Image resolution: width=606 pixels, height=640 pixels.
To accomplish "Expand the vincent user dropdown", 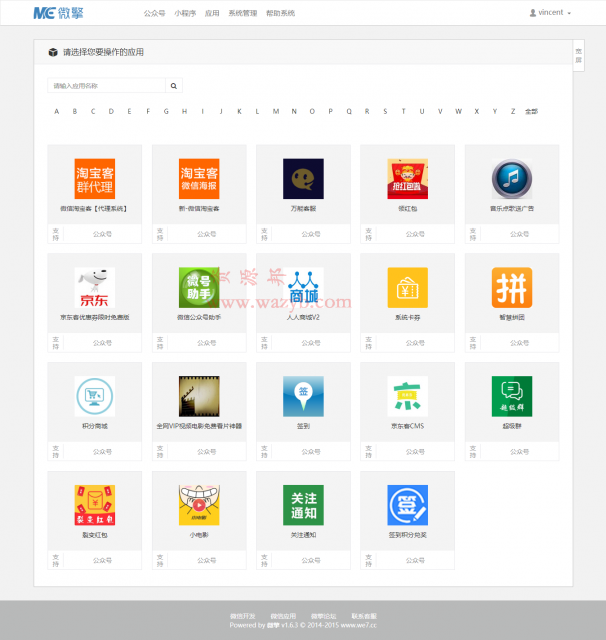I will click(x=550, y=13).
